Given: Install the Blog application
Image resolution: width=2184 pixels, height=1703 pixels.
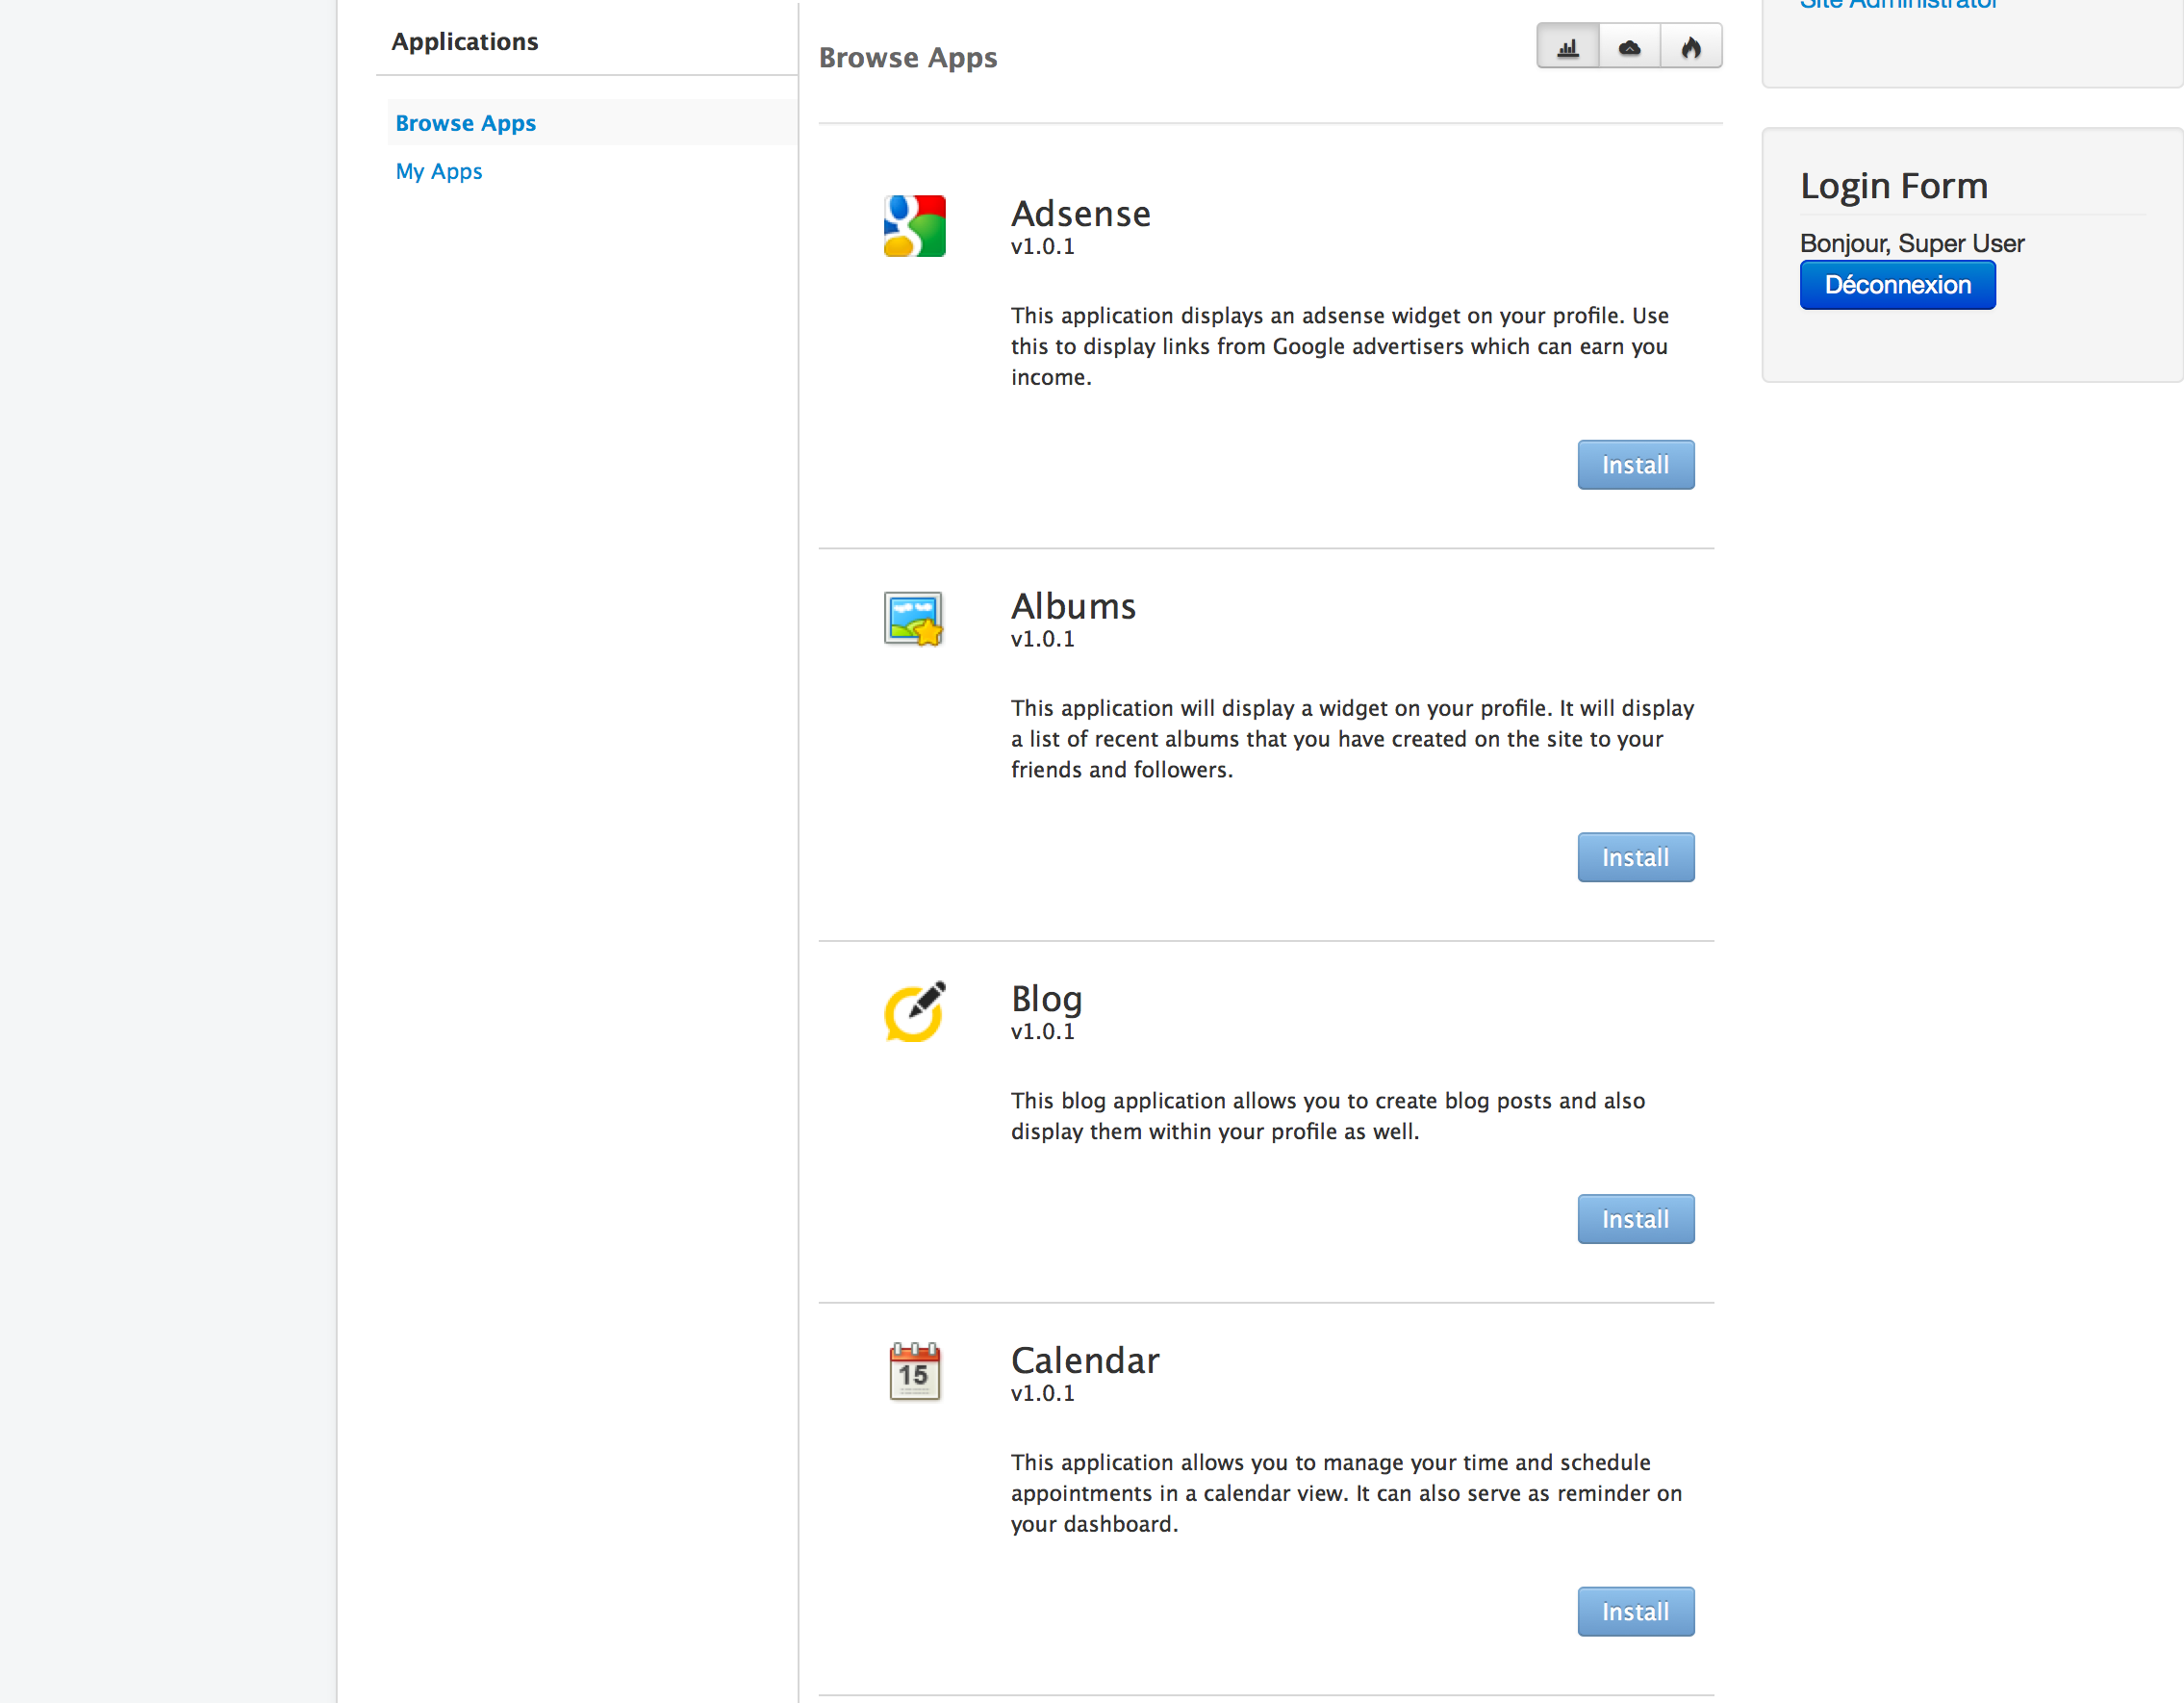Looking at the screenshot, I should [x=1635, y=1219].
